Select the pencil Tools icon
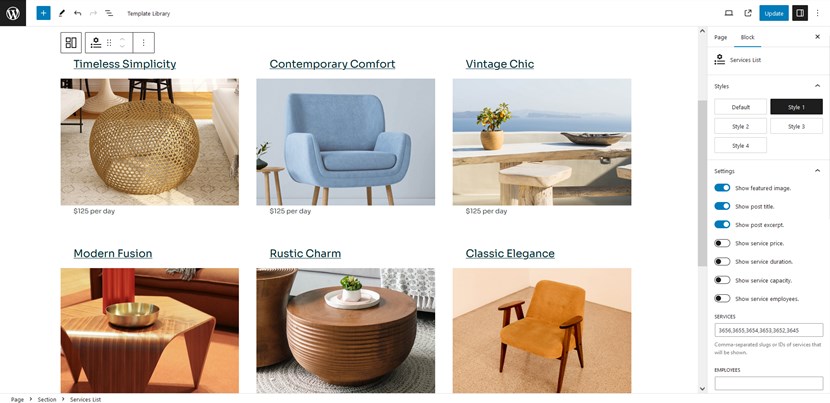 click(61, 13)
